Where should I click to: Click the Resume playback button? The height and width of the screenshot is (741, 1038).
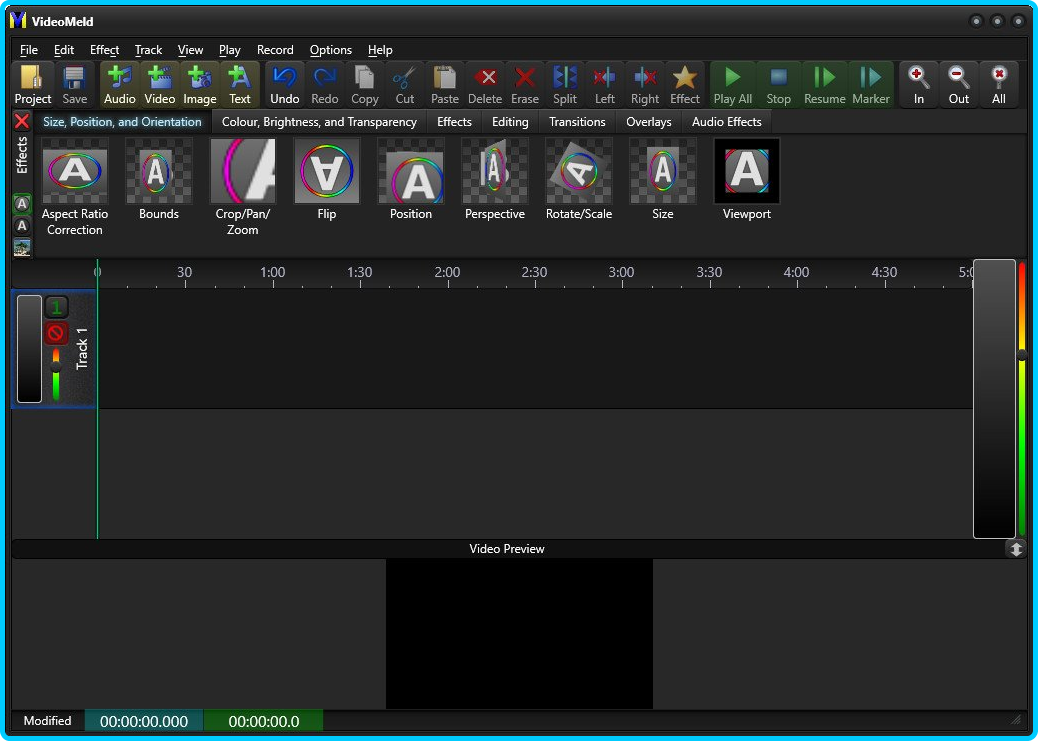point(825,85)
